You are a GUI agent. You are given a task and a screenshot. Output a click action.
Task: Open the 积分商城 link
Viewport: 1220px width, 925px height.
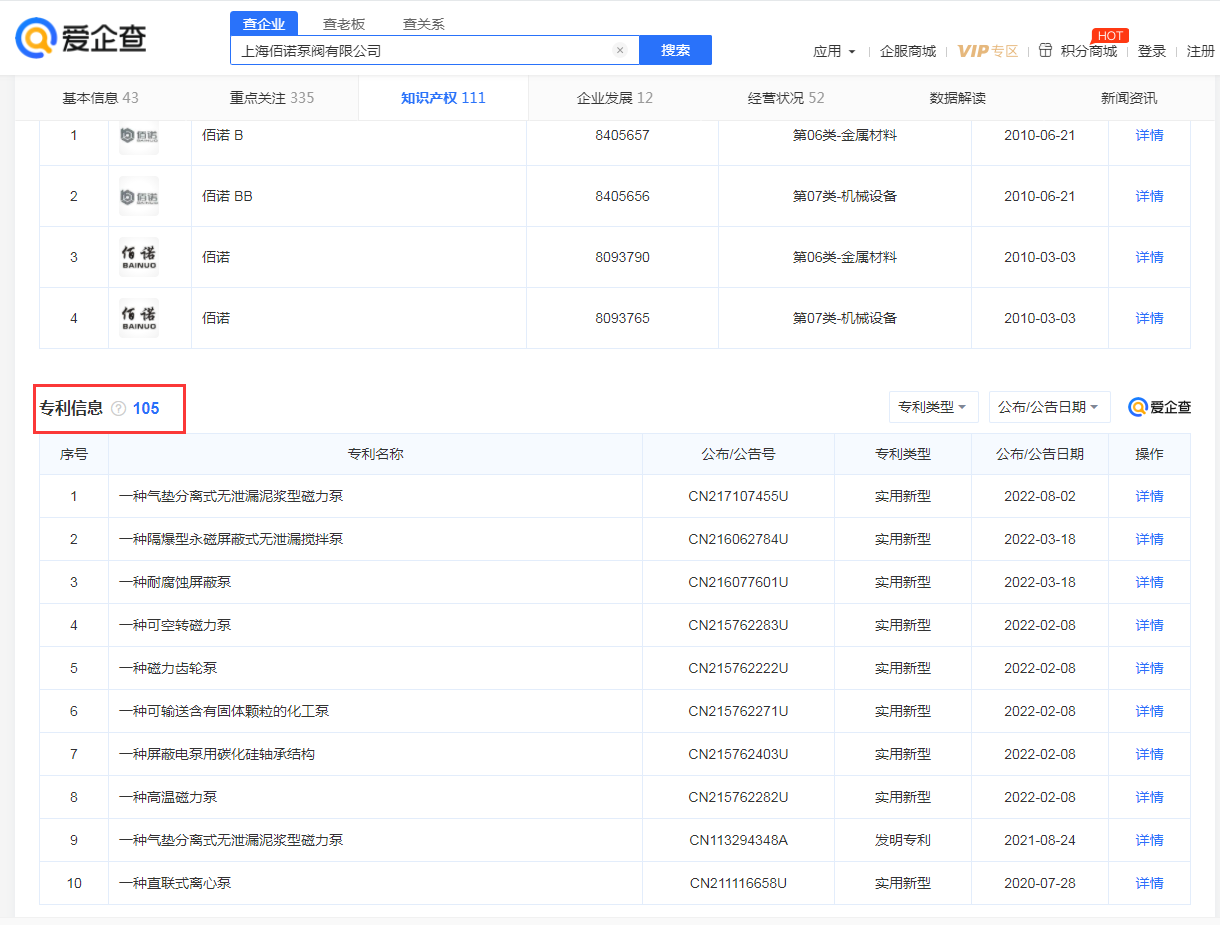[x=1089, y=51]
